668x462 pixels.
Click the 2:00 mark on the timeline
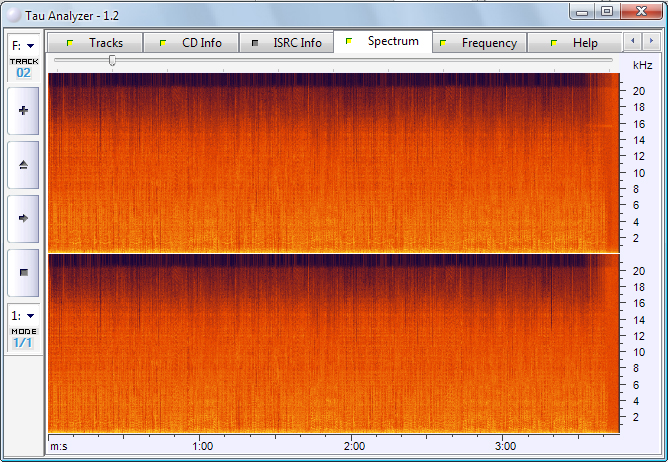354,446
